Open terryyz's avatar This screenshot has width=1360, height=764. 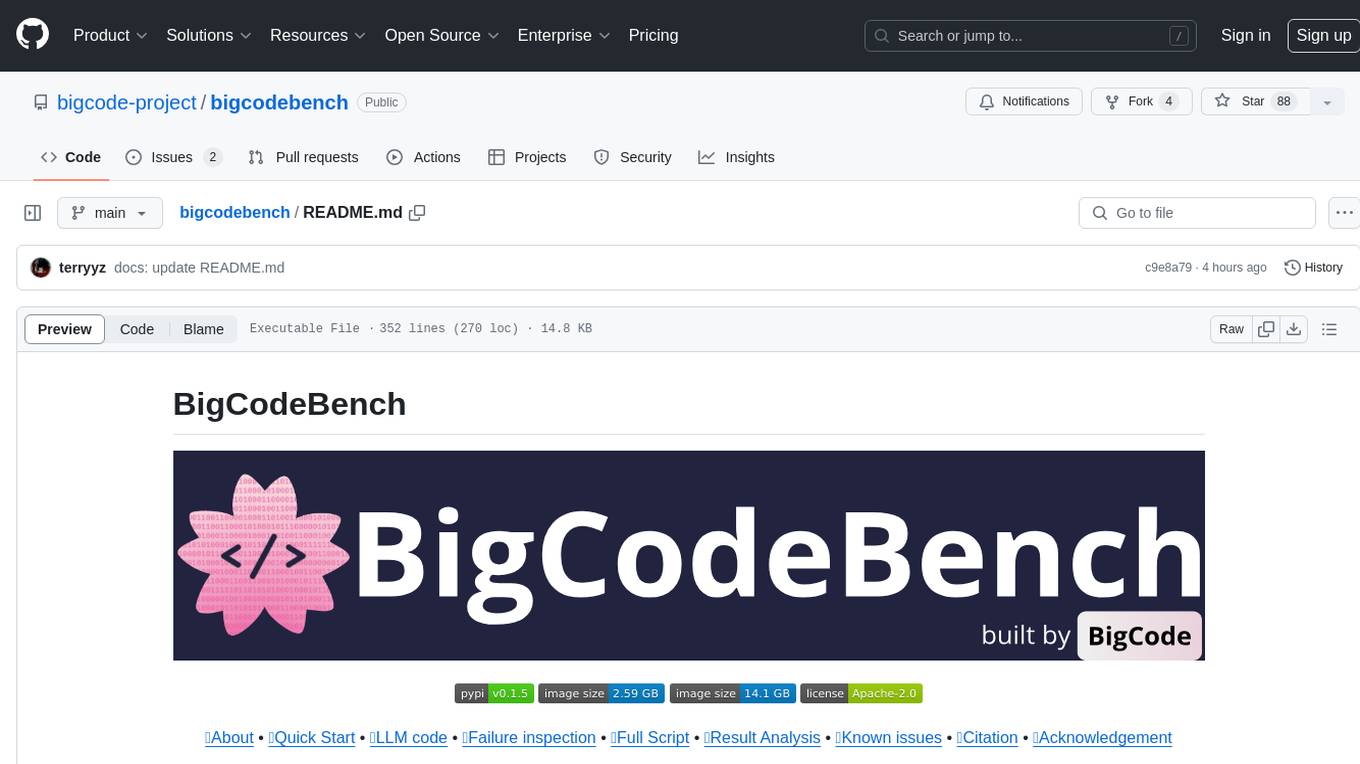41,268
